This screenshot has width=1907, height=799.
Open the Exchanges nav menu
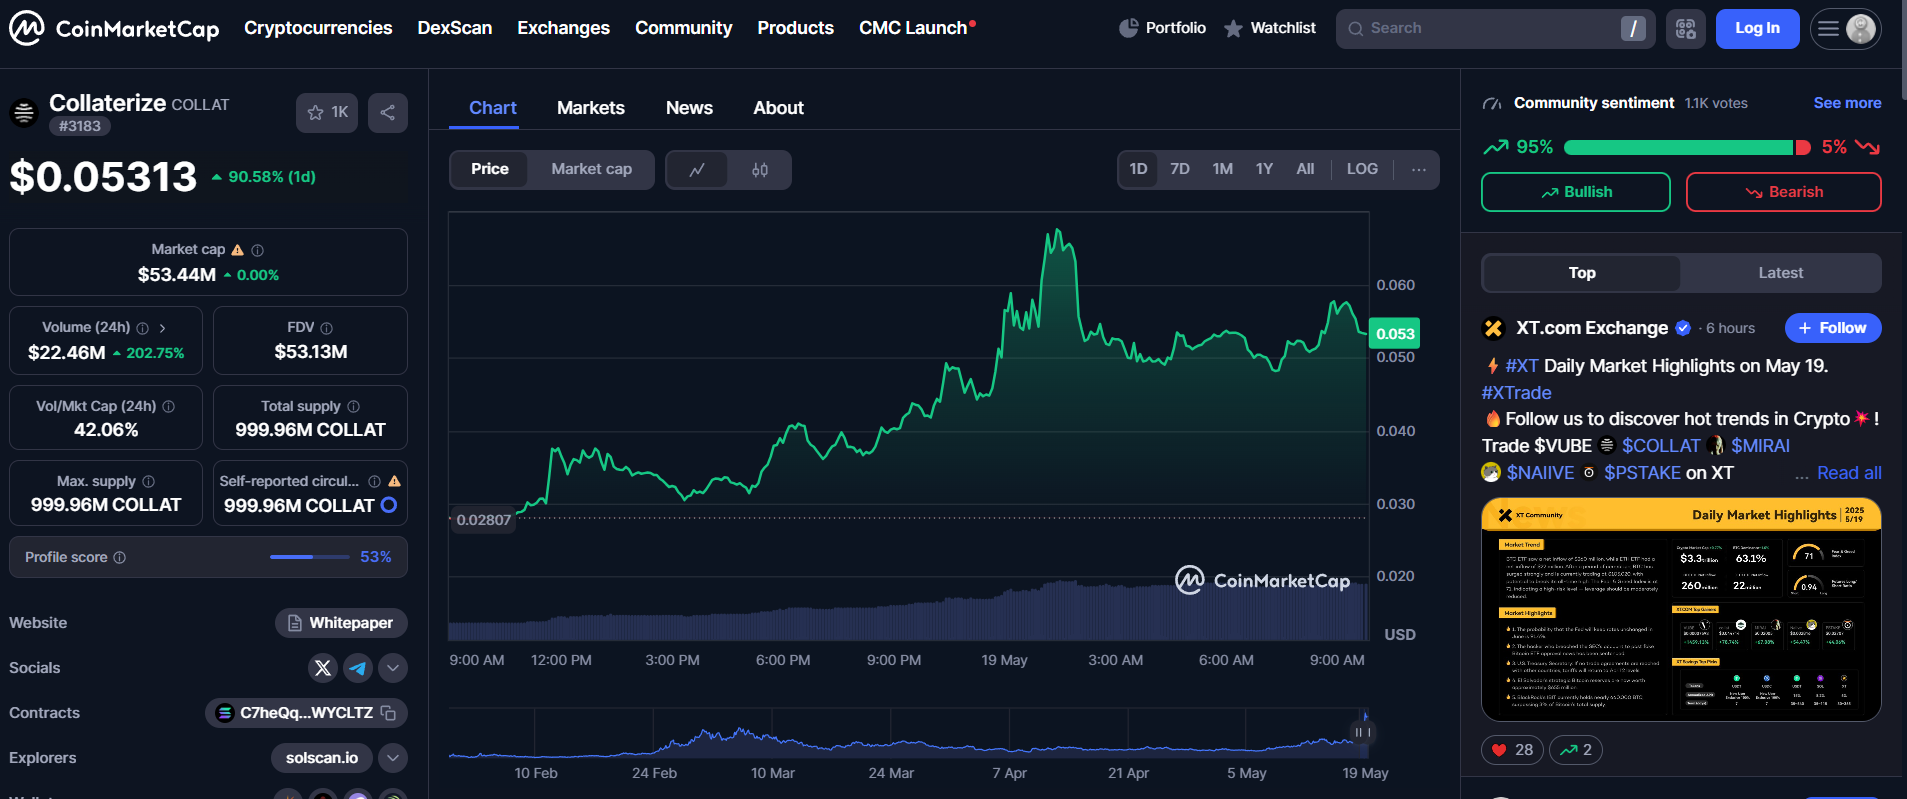tap(563, 28)
